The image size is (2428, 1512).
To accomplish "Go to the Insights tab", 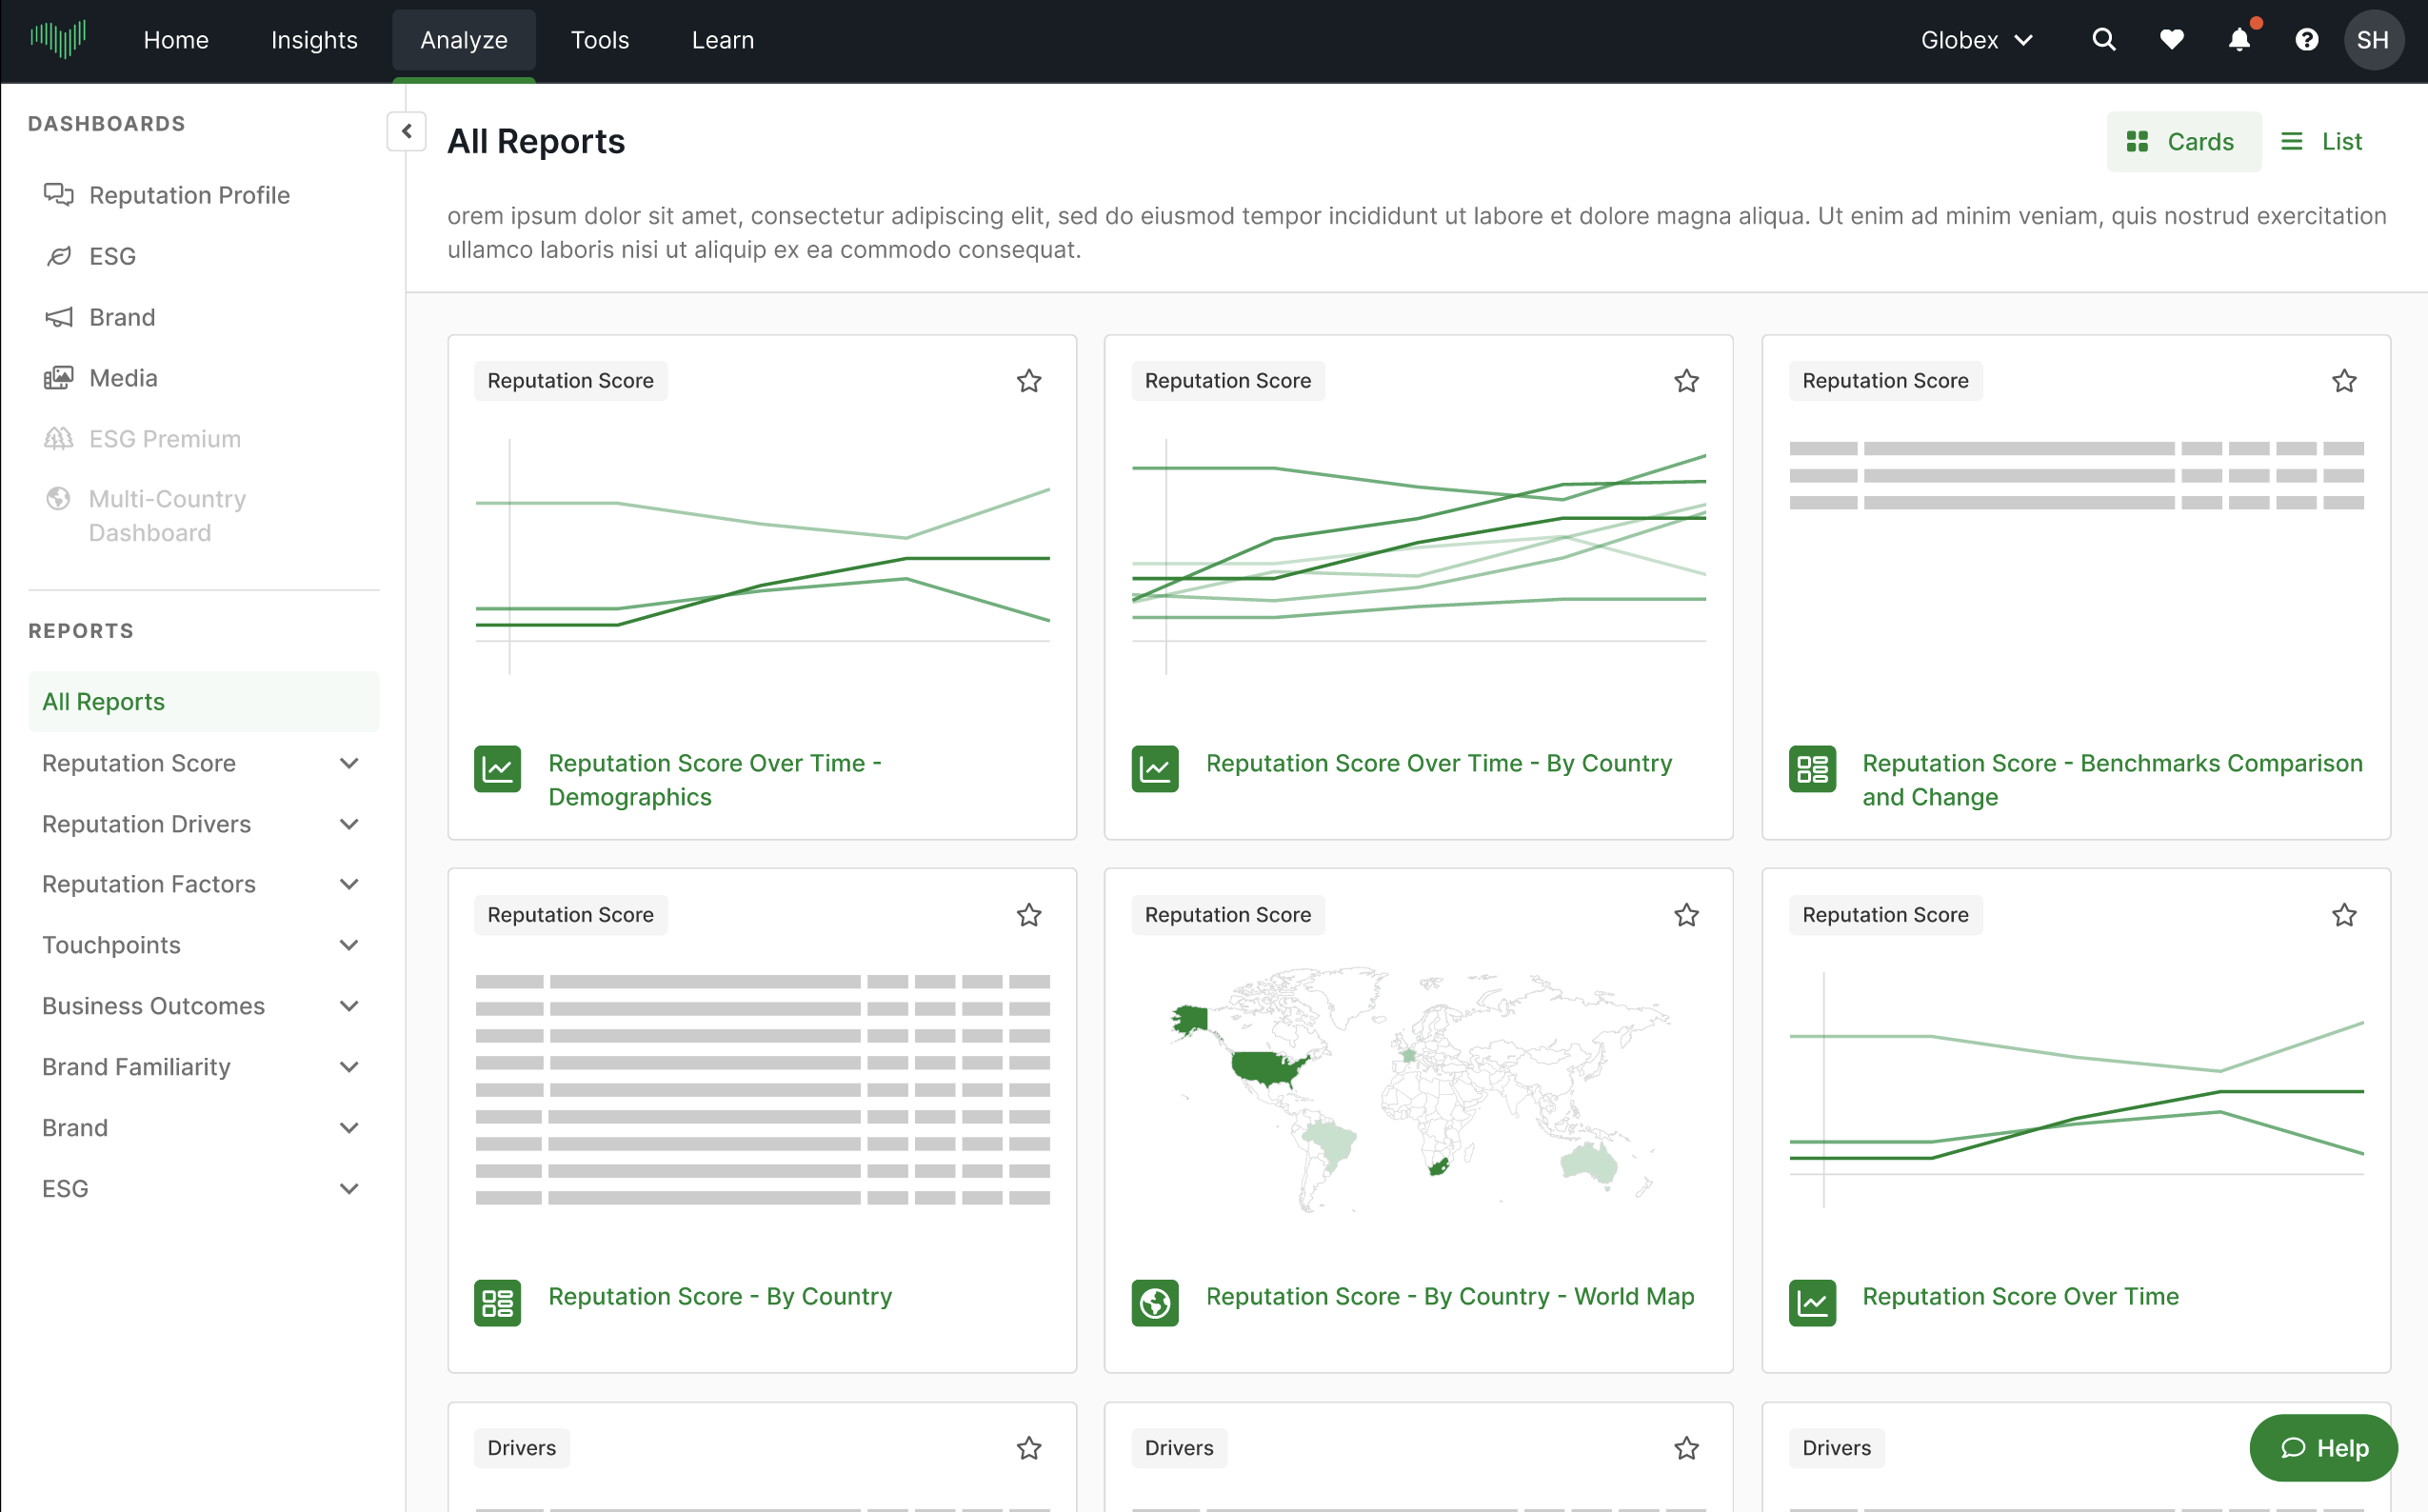I will (x=314, y=40).
